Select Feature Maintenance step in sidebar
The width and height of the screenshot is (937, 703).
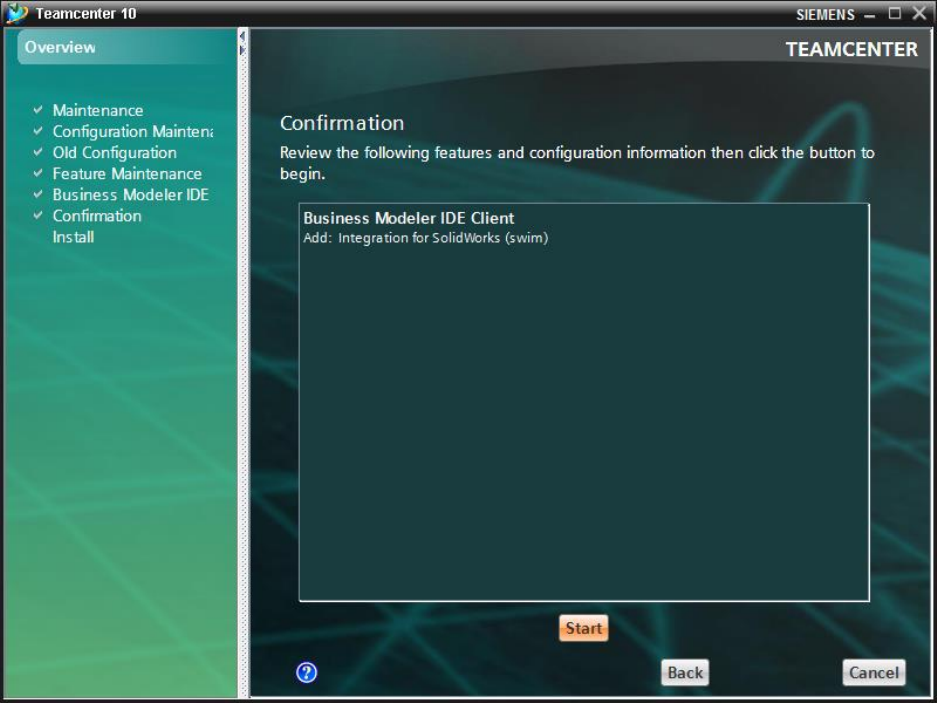[x=127, y=173]
